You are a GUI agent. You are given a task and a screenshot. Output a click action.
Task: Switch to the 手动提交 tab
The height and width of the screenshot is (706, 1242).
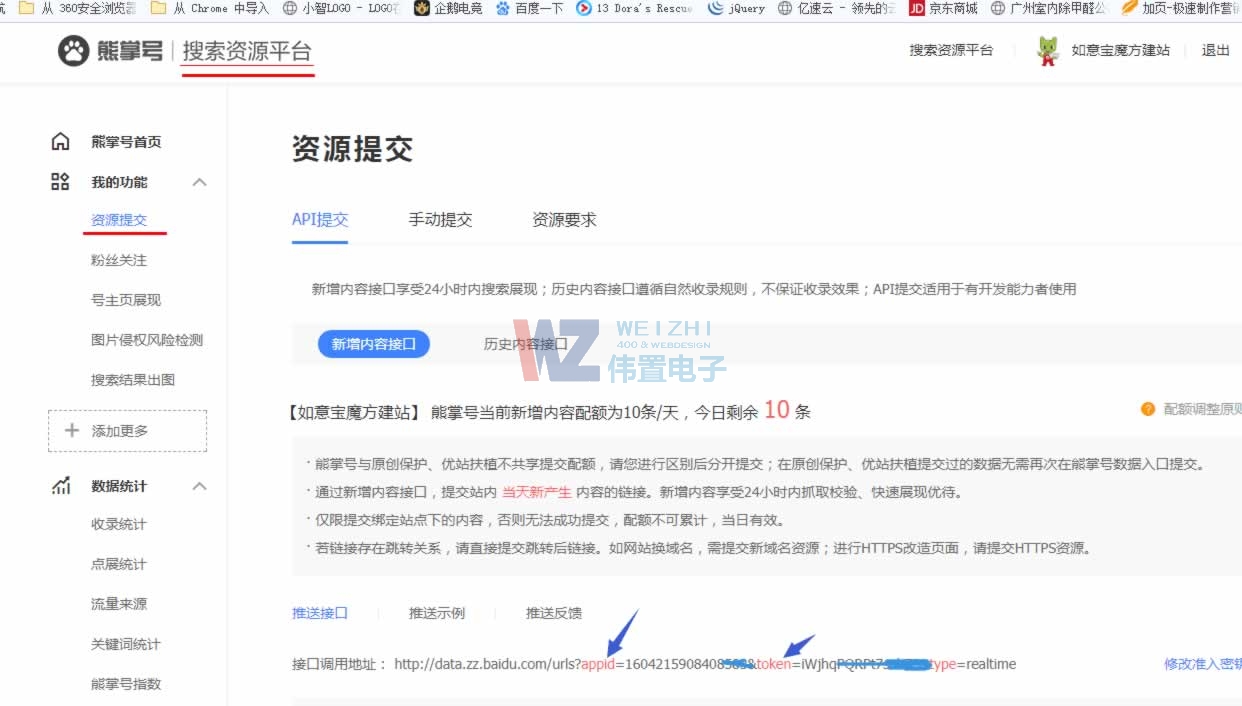[x=440, y=220]
